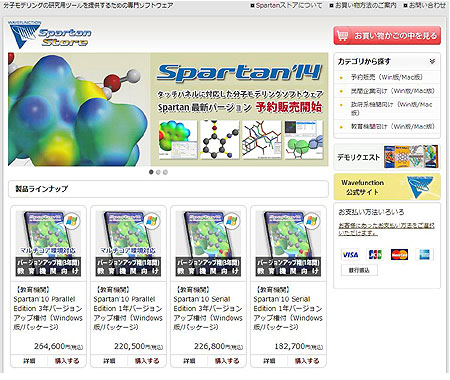Screen dimensions: 450x380
Task: Click the JCB card icon
Action: tap(375, 255)
